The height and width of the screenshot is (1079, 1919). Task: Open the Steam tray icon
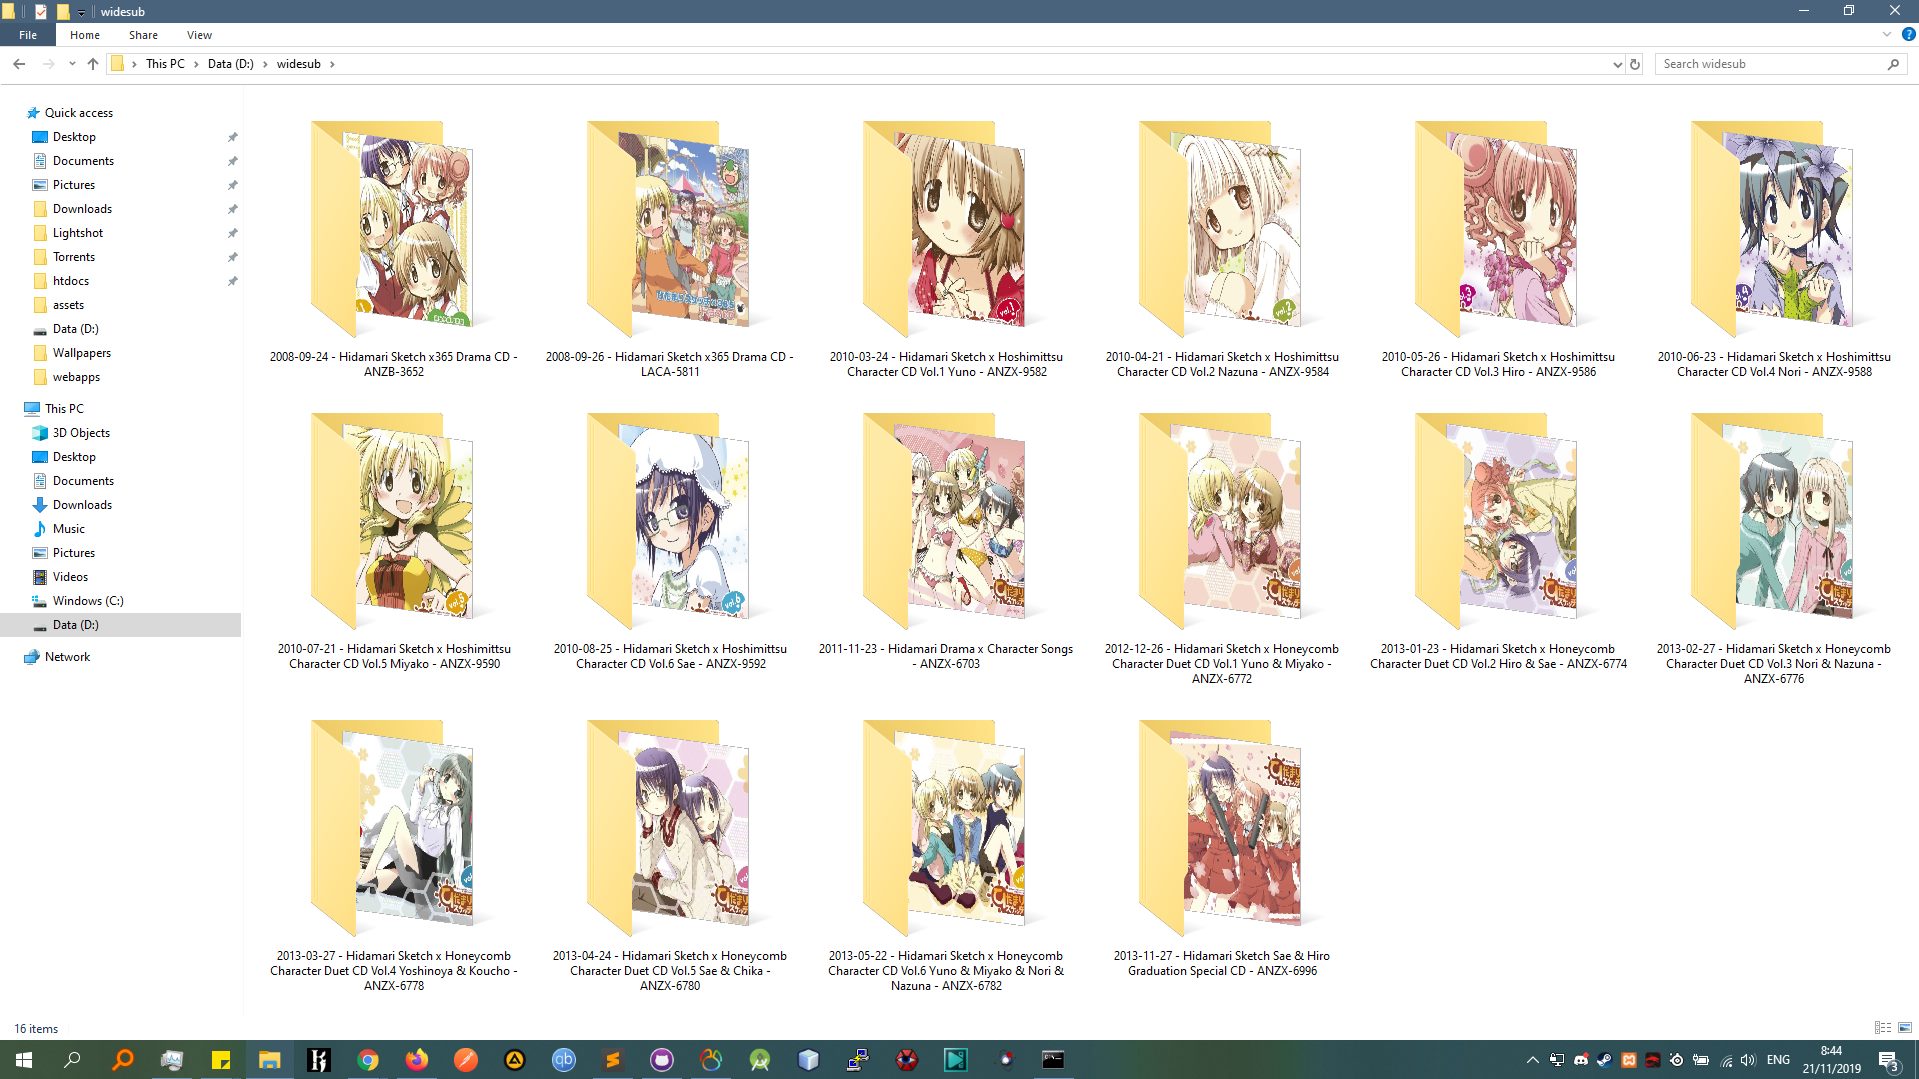[1604, 1060]
